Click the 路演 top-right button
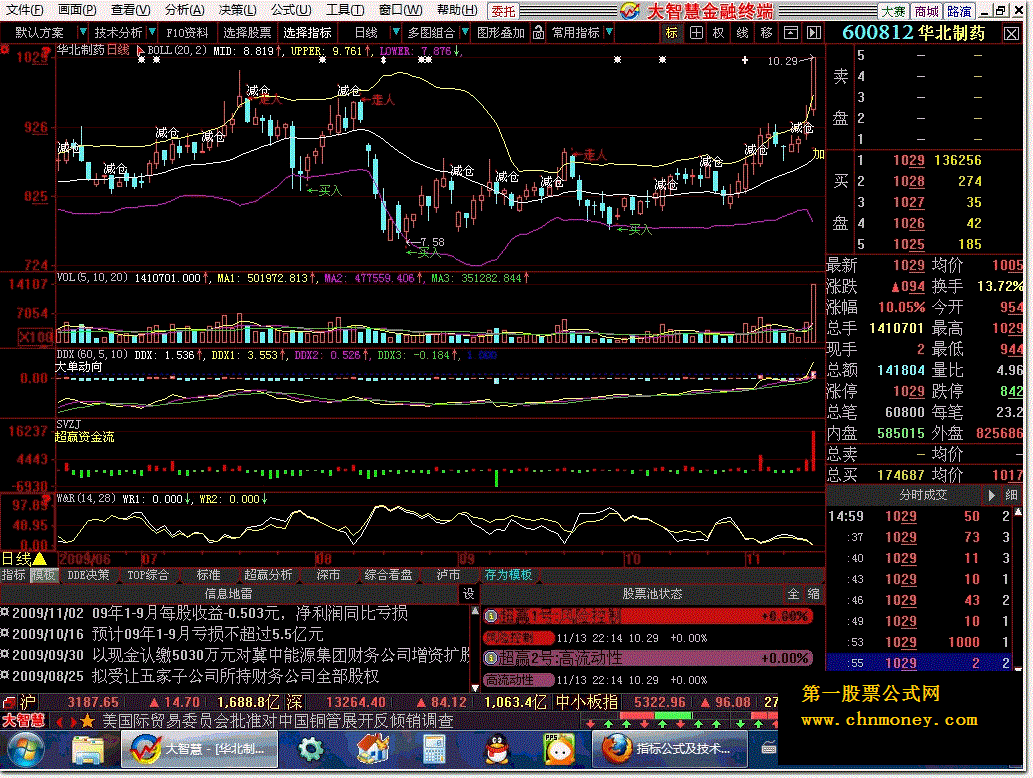Image resolution: width=1033 pixels, height=778 pixels. [959, 11]
